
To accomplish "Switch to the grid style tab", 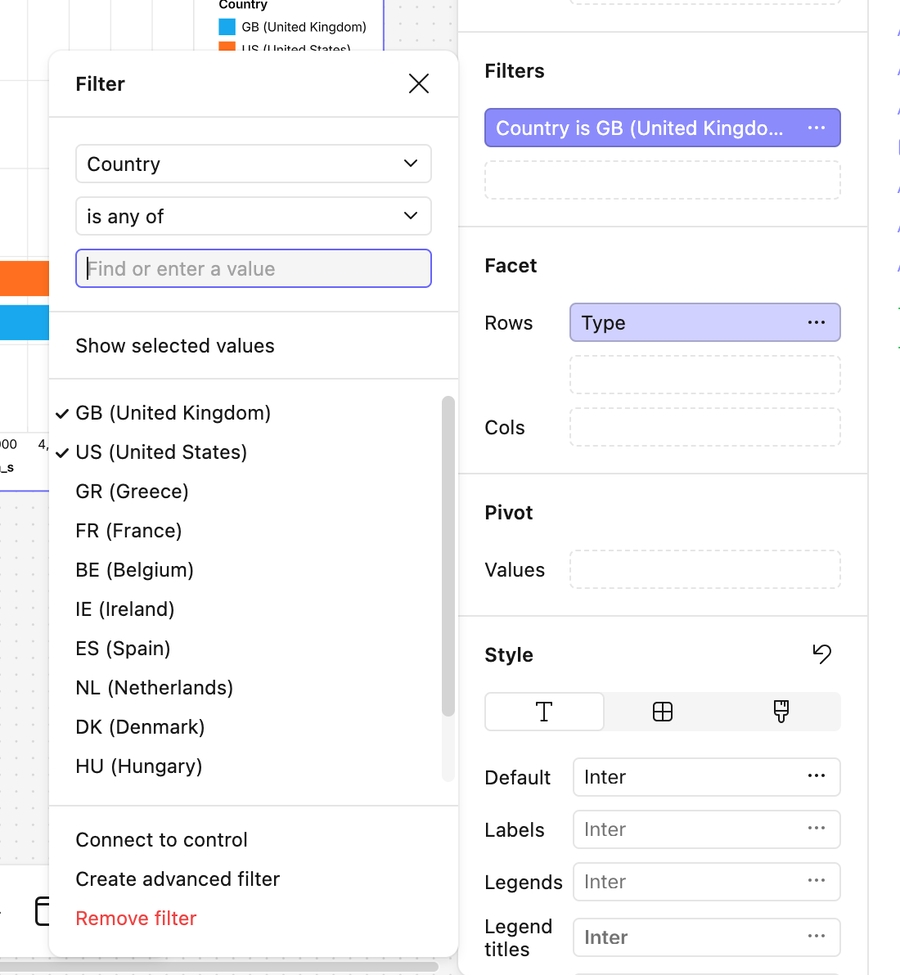I will (662, 712).
